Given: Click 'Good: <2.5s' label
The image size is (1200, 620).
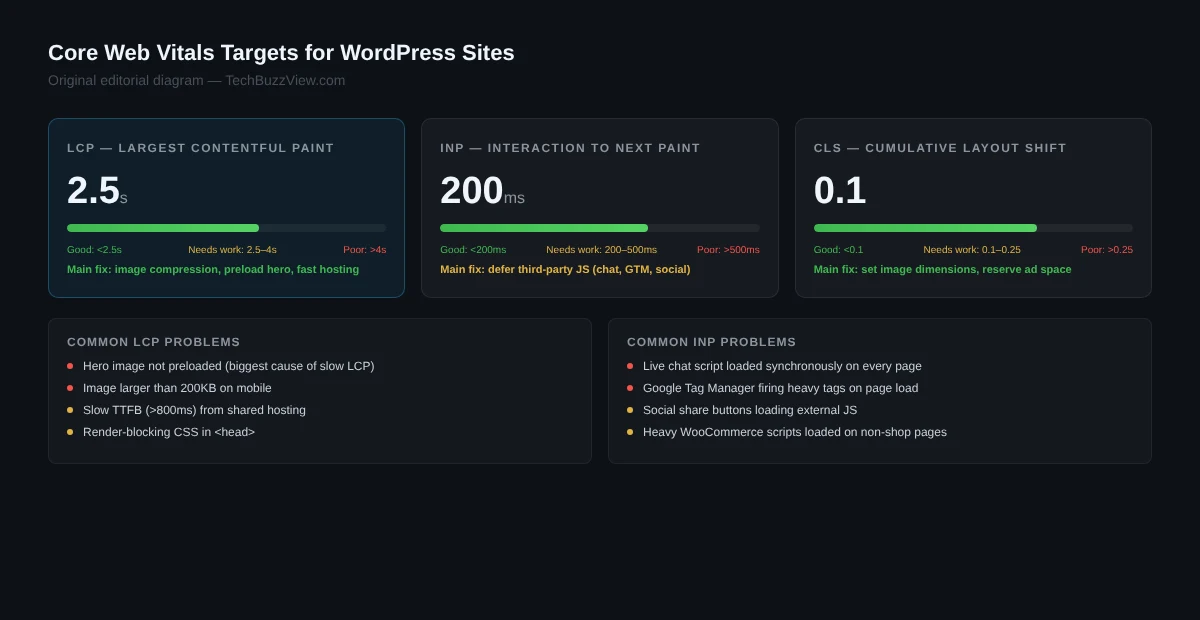Looking at the screenshot, I should tap(94, 250).
